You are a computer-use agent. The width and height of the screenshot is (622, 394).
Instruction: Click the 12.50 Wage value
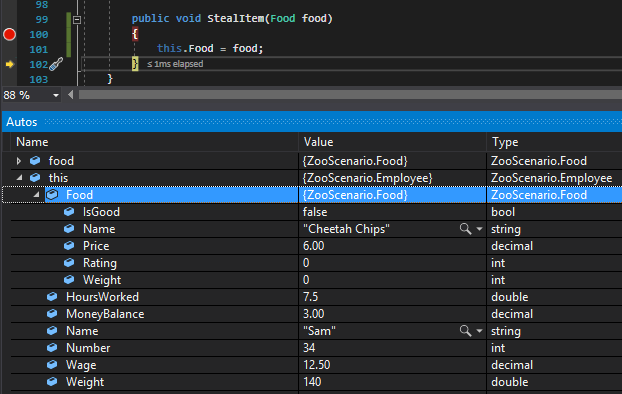point(317,365)
